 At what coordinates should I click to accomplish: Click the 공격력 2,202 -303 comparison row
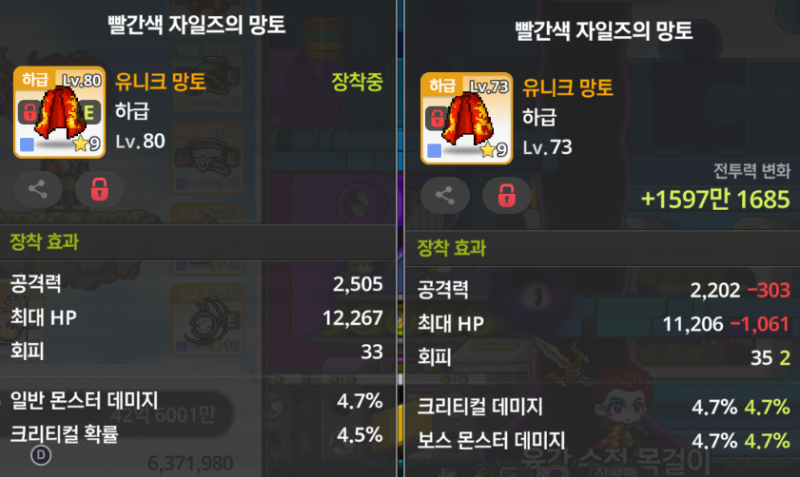(603, 290)
